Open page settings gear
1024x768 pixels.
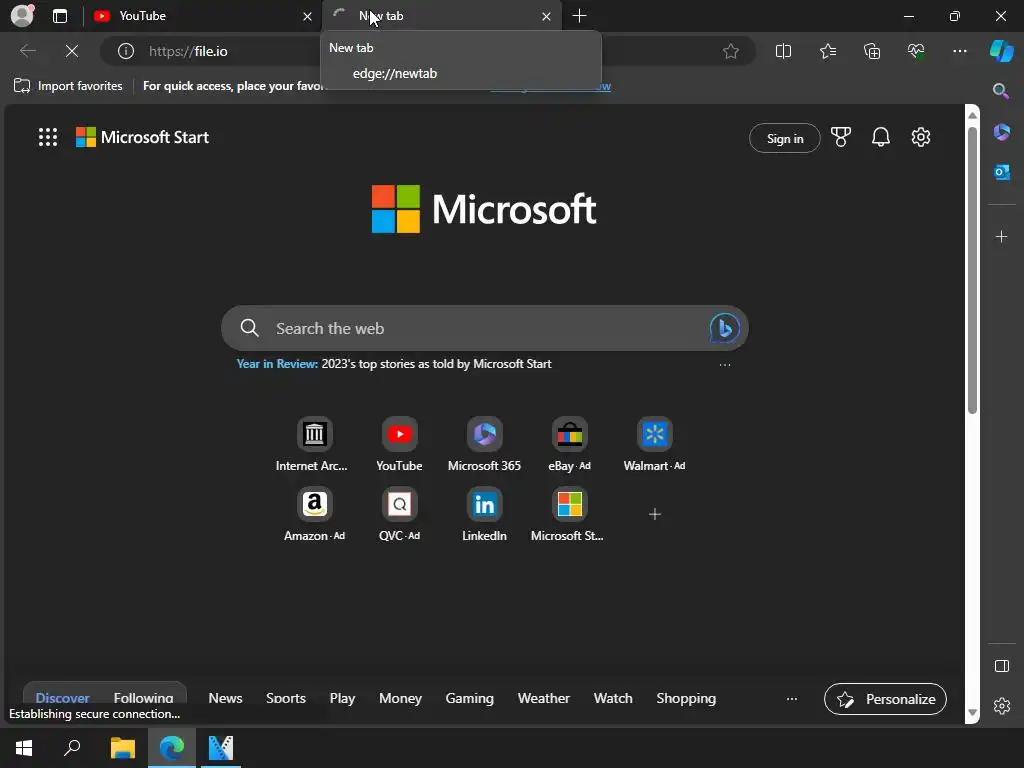(x=921, y=137)
